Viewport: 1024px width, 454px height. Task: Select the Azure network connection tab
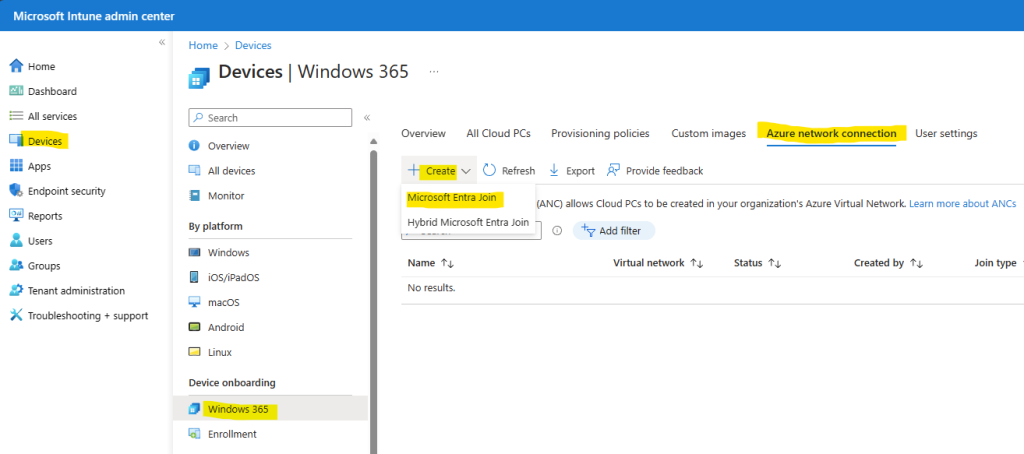831,133
